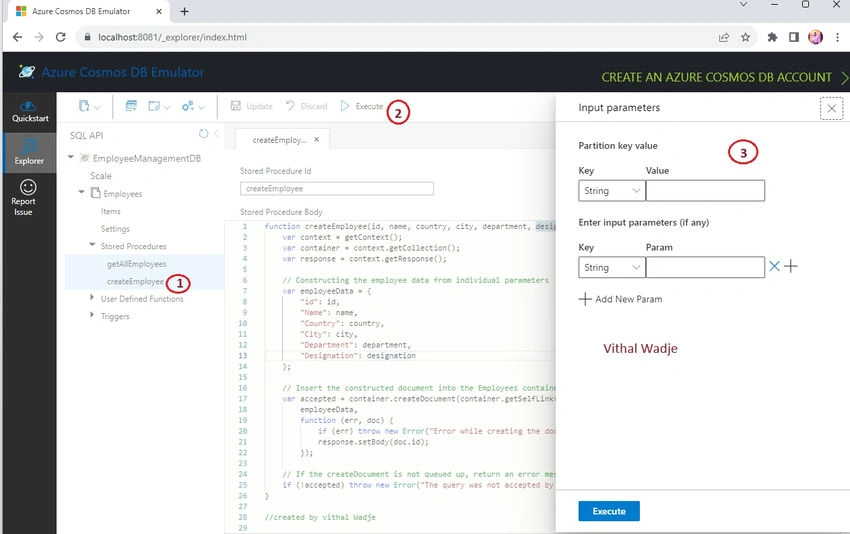Click the '//created by vithal Wadje' comment

click(x=320, y=517)
